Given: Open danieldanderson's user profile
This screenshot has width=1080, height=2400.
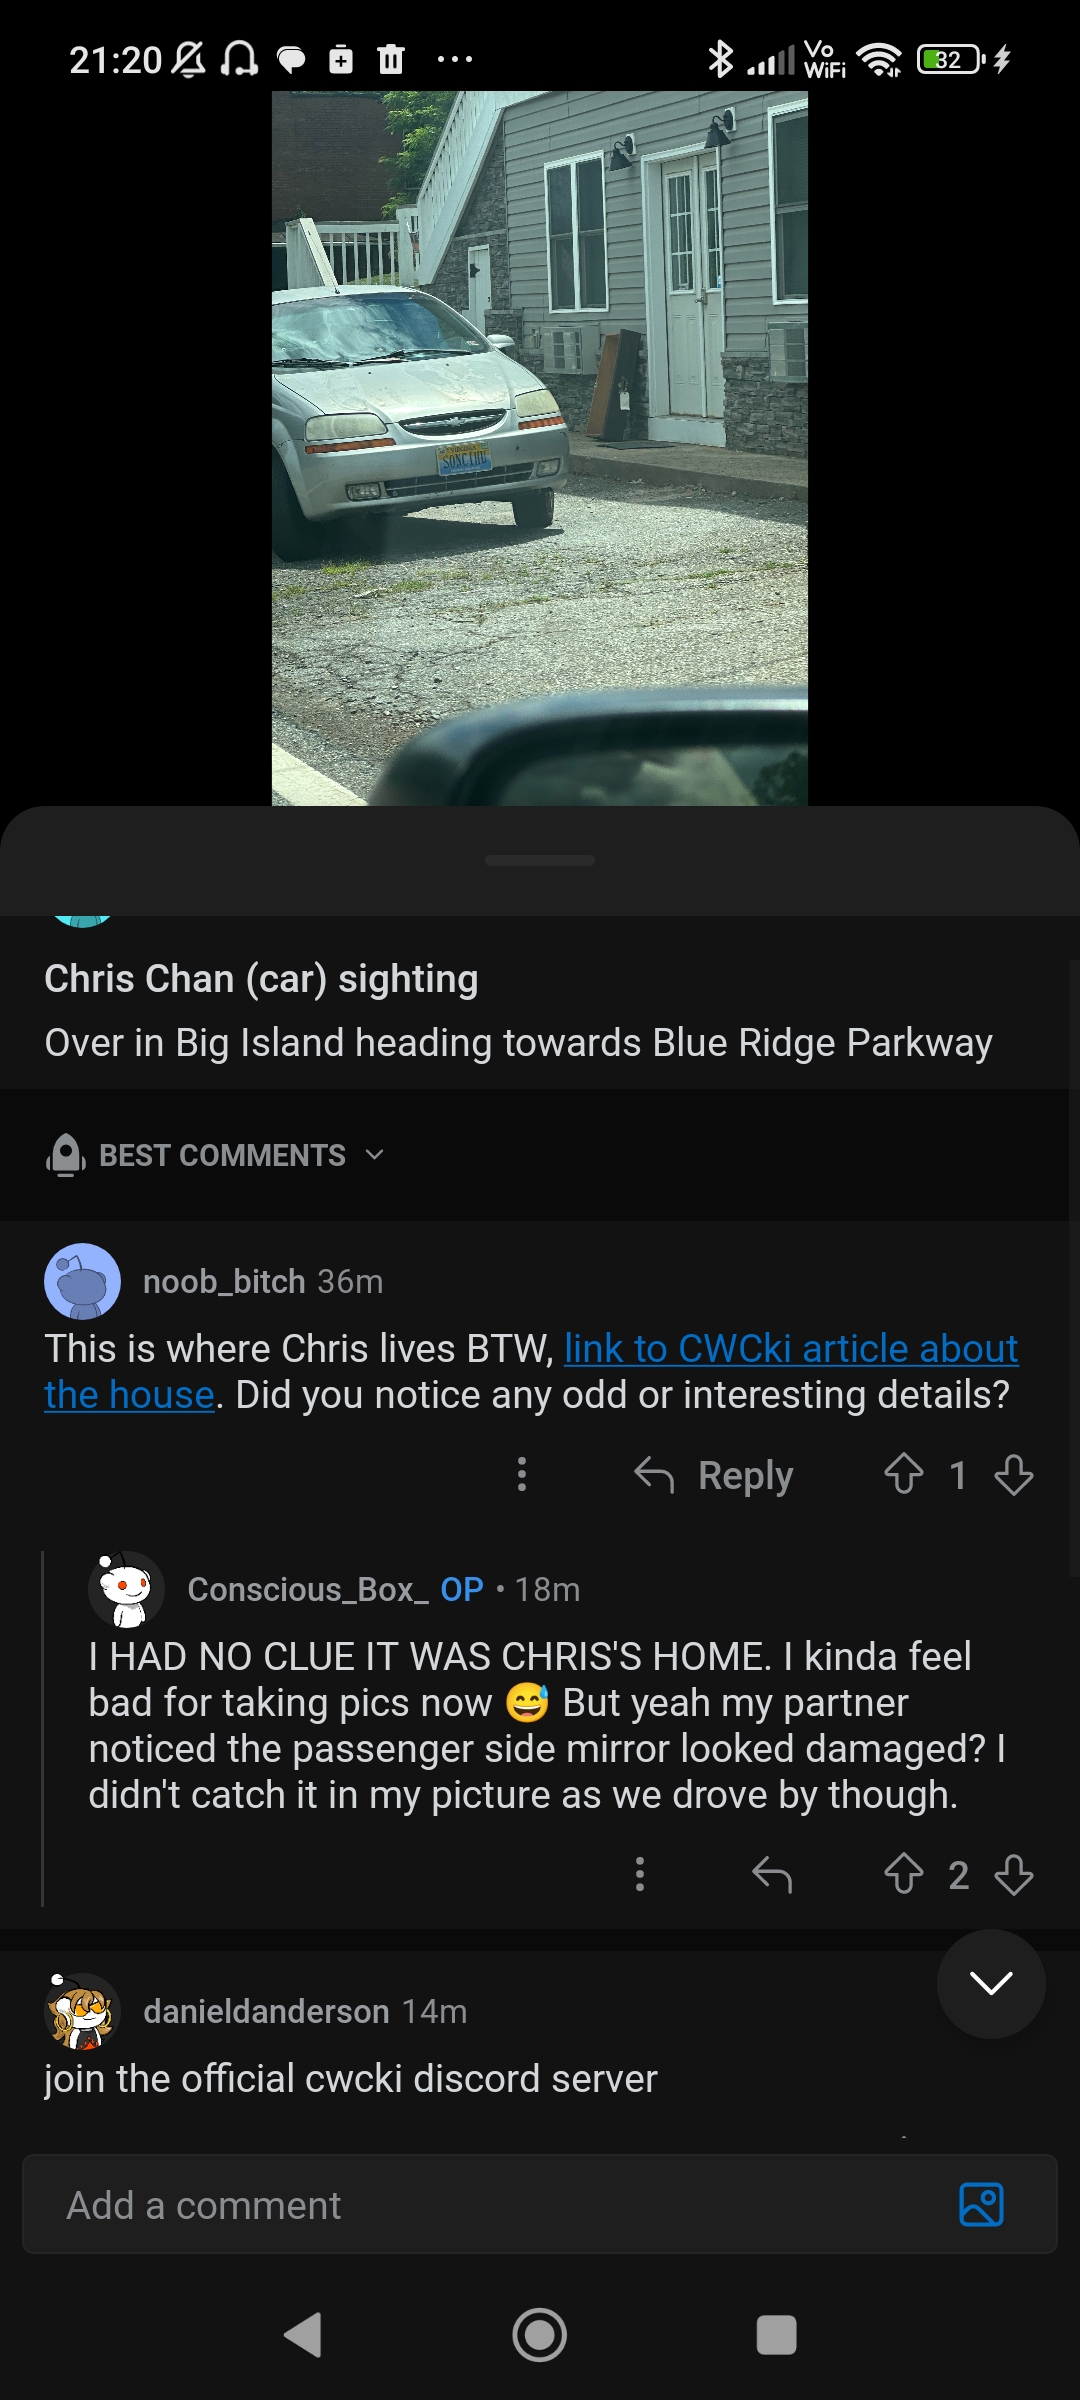Looking at the screenshot, I should 266,2011.
